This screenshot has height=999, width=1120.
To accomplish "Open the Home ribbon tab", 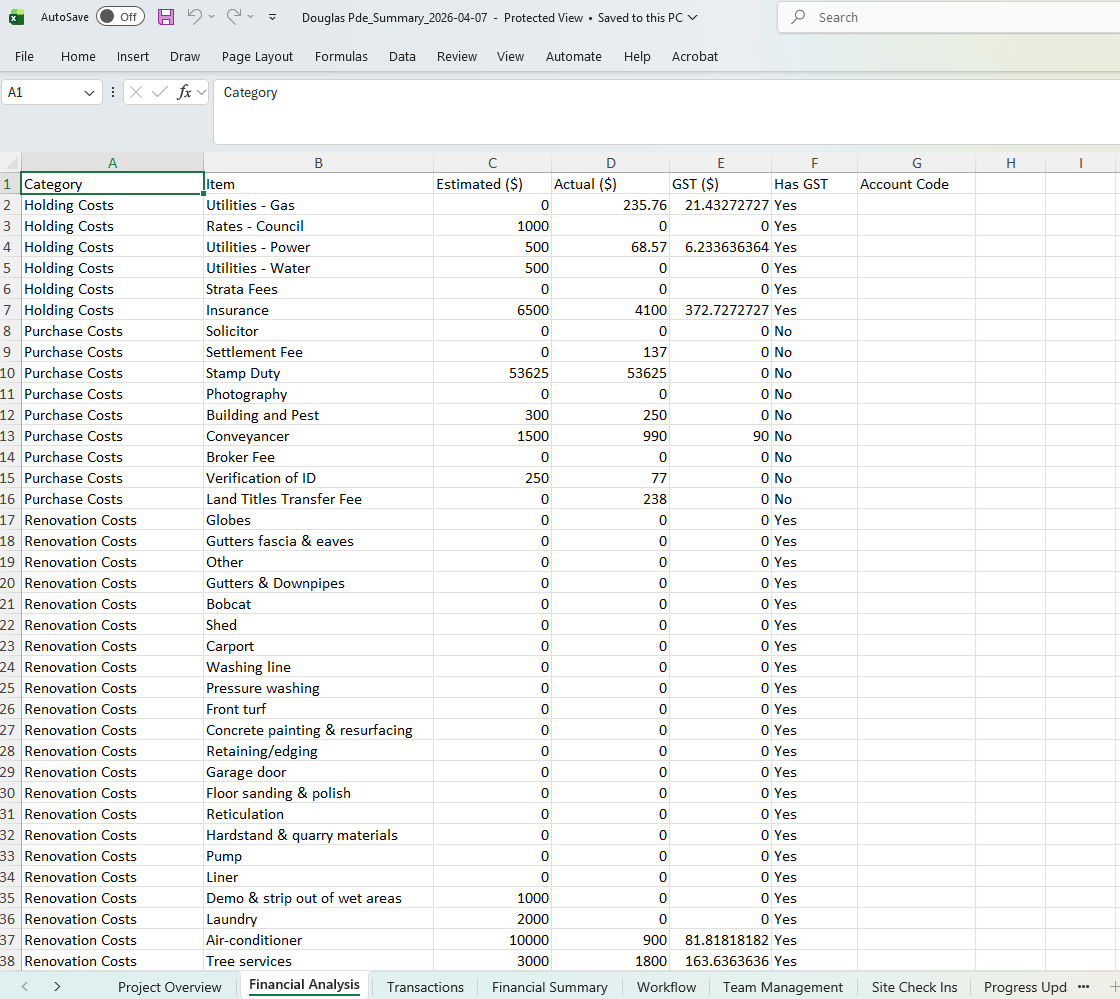I will point(78,56).
